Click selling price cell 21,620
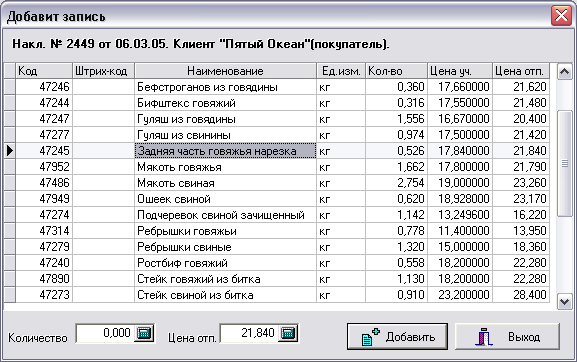The image size is (577, 362). 521,87
